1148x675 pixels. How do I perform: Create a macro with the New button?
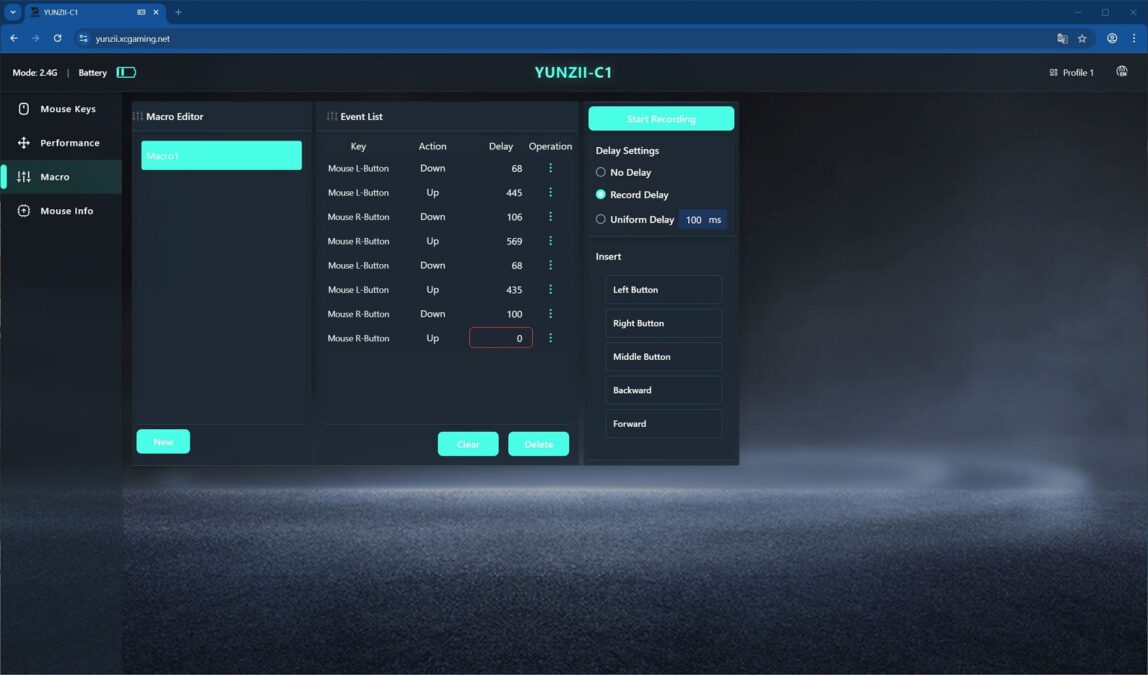click(x=163, y=441)
